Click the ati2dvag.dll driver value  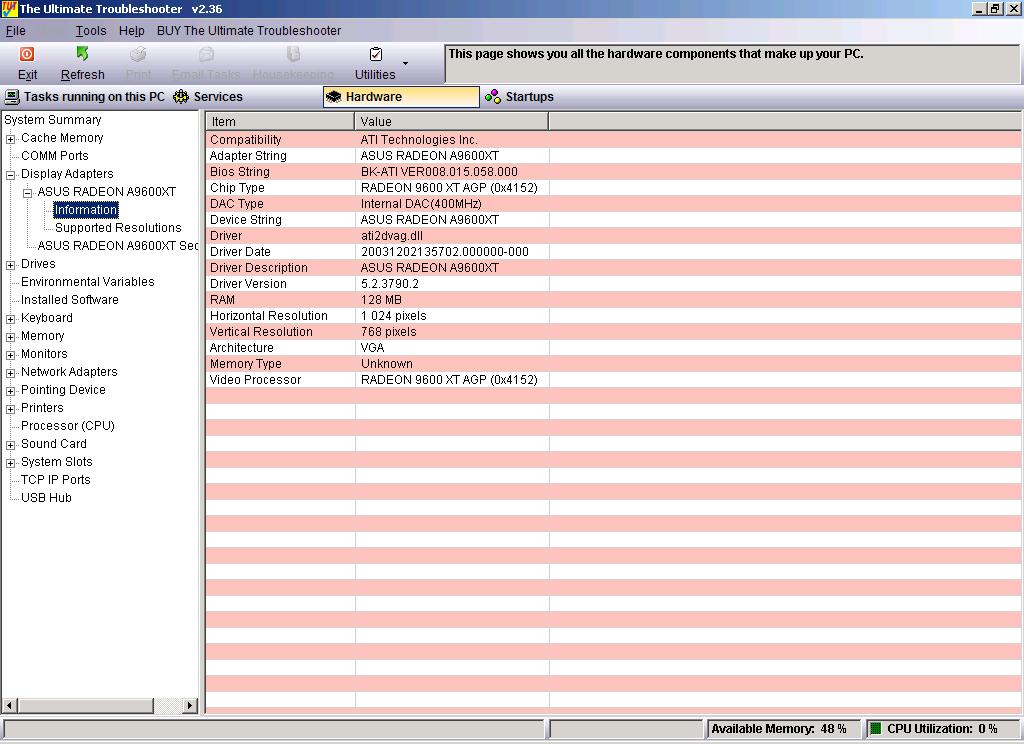click(x=392, y=236)
